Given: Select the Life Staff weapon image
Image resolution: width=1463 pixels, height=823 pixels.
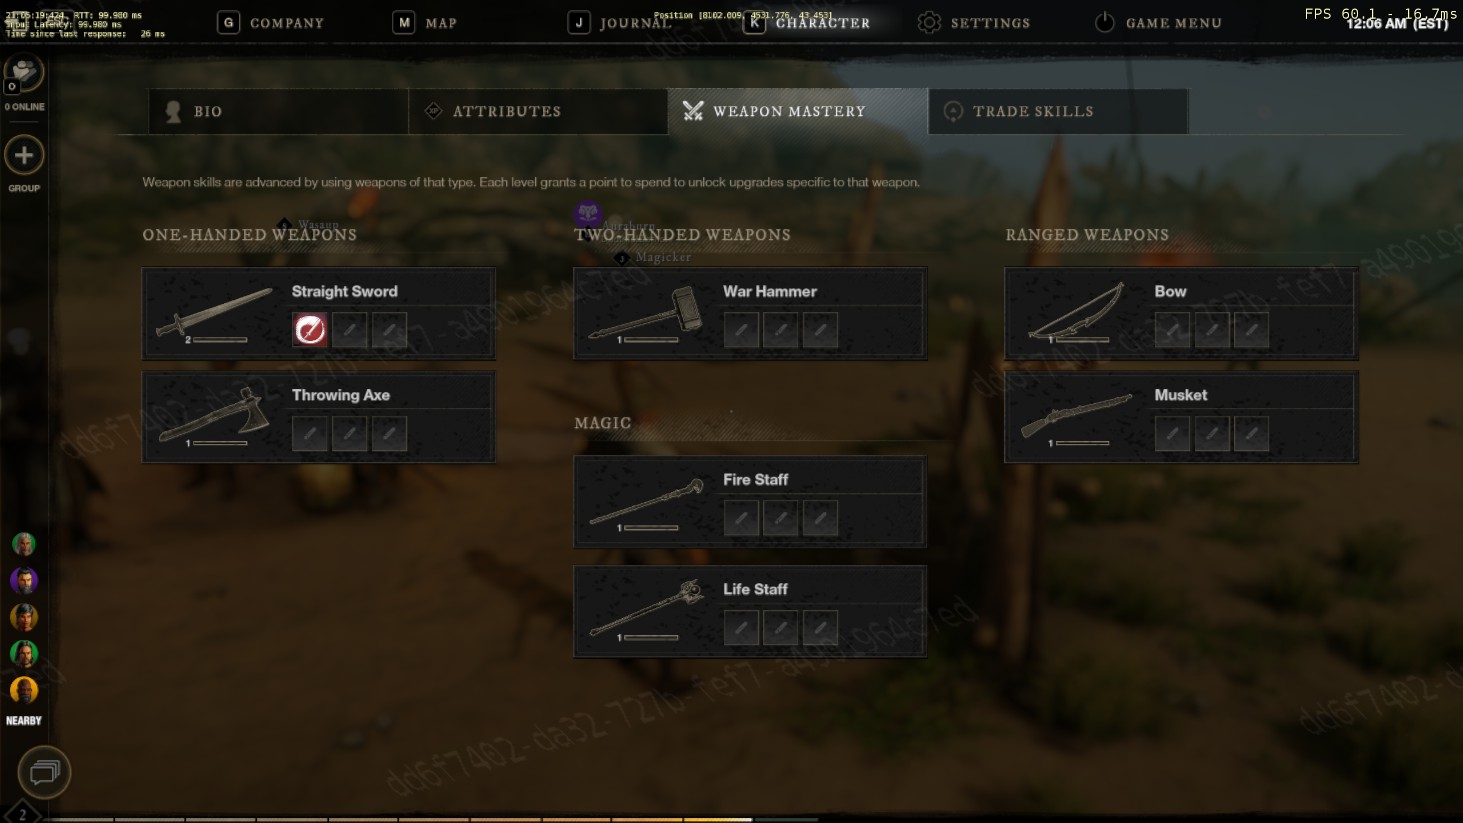Looking at the screenshot, I should click(x=646, y=610).
